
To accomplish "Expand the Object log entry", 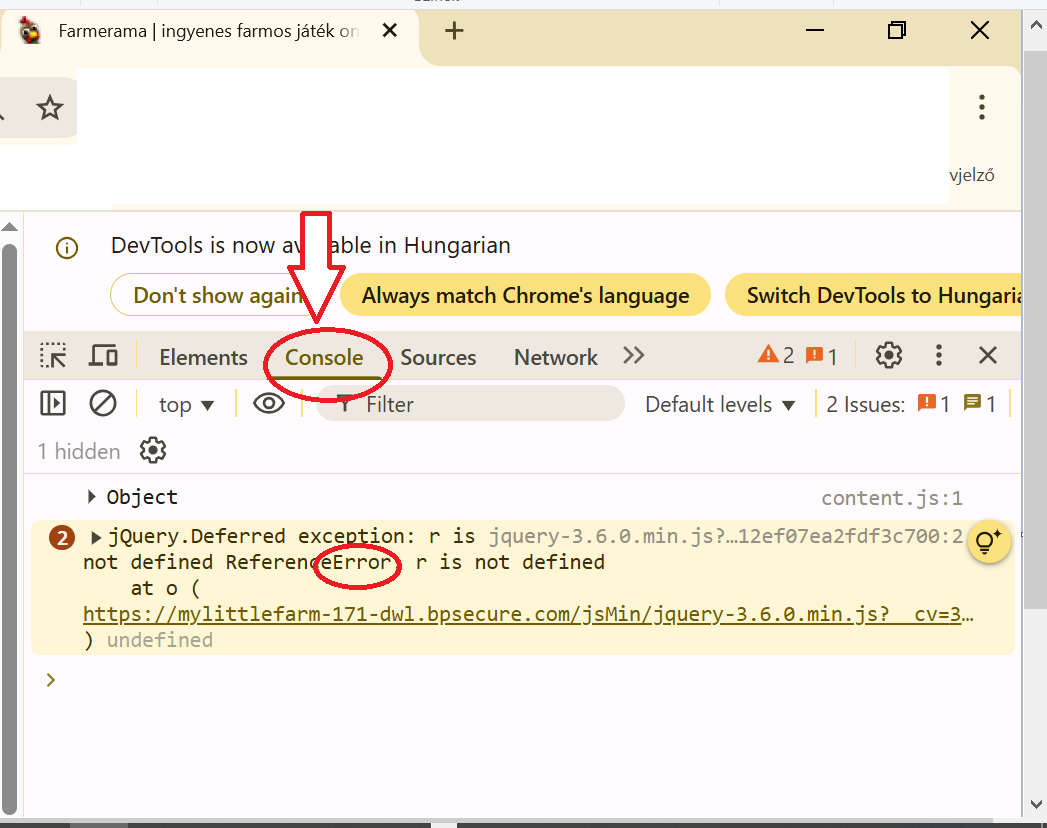I will tap(92, 497).
